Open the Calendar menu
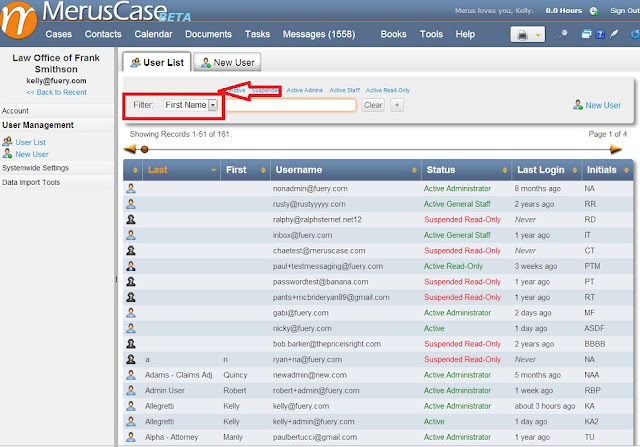 (153, 34)
